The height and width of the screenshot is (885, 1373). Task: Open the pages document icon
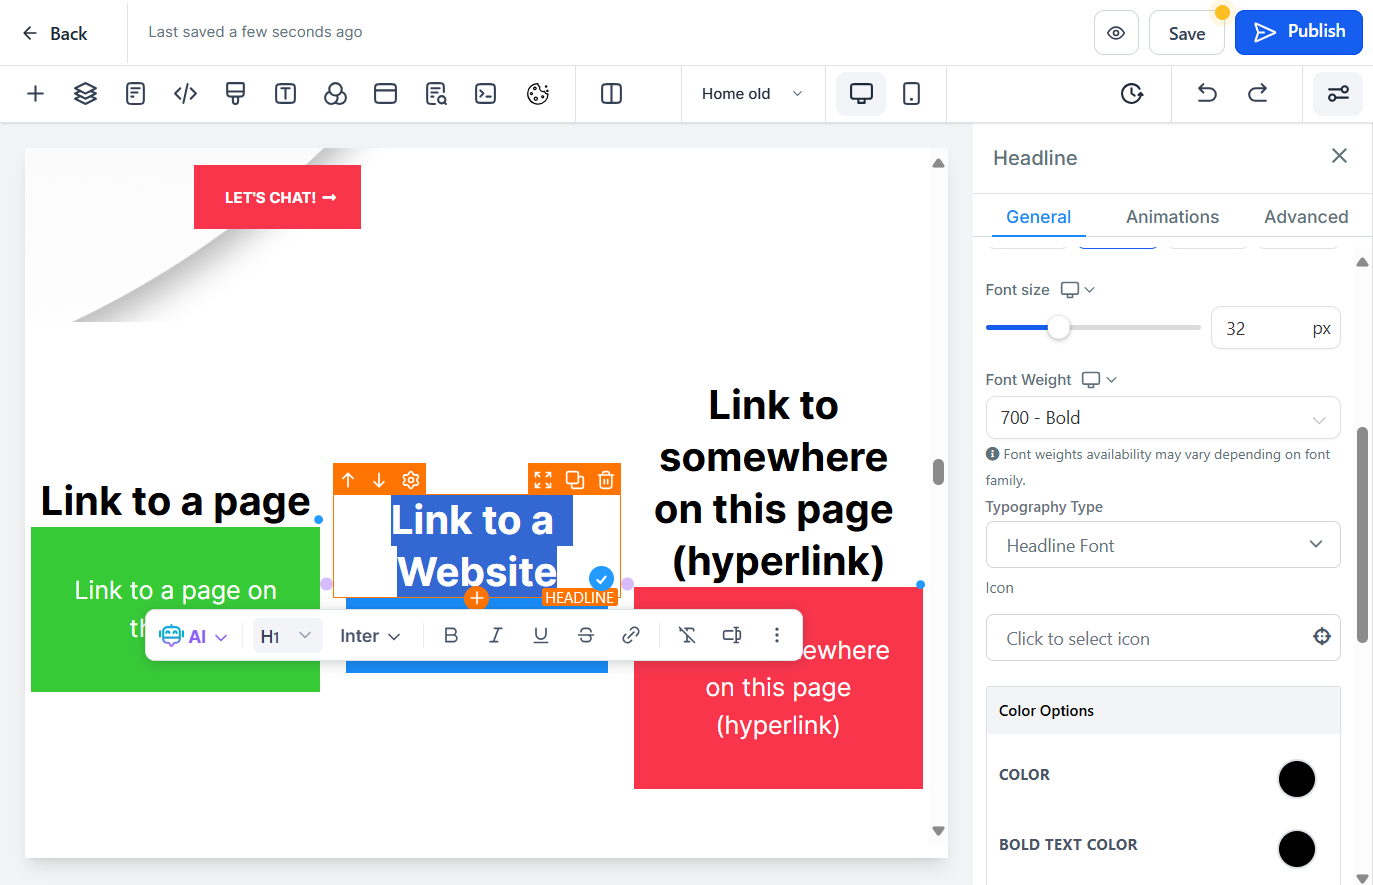(x=135, y=94)
